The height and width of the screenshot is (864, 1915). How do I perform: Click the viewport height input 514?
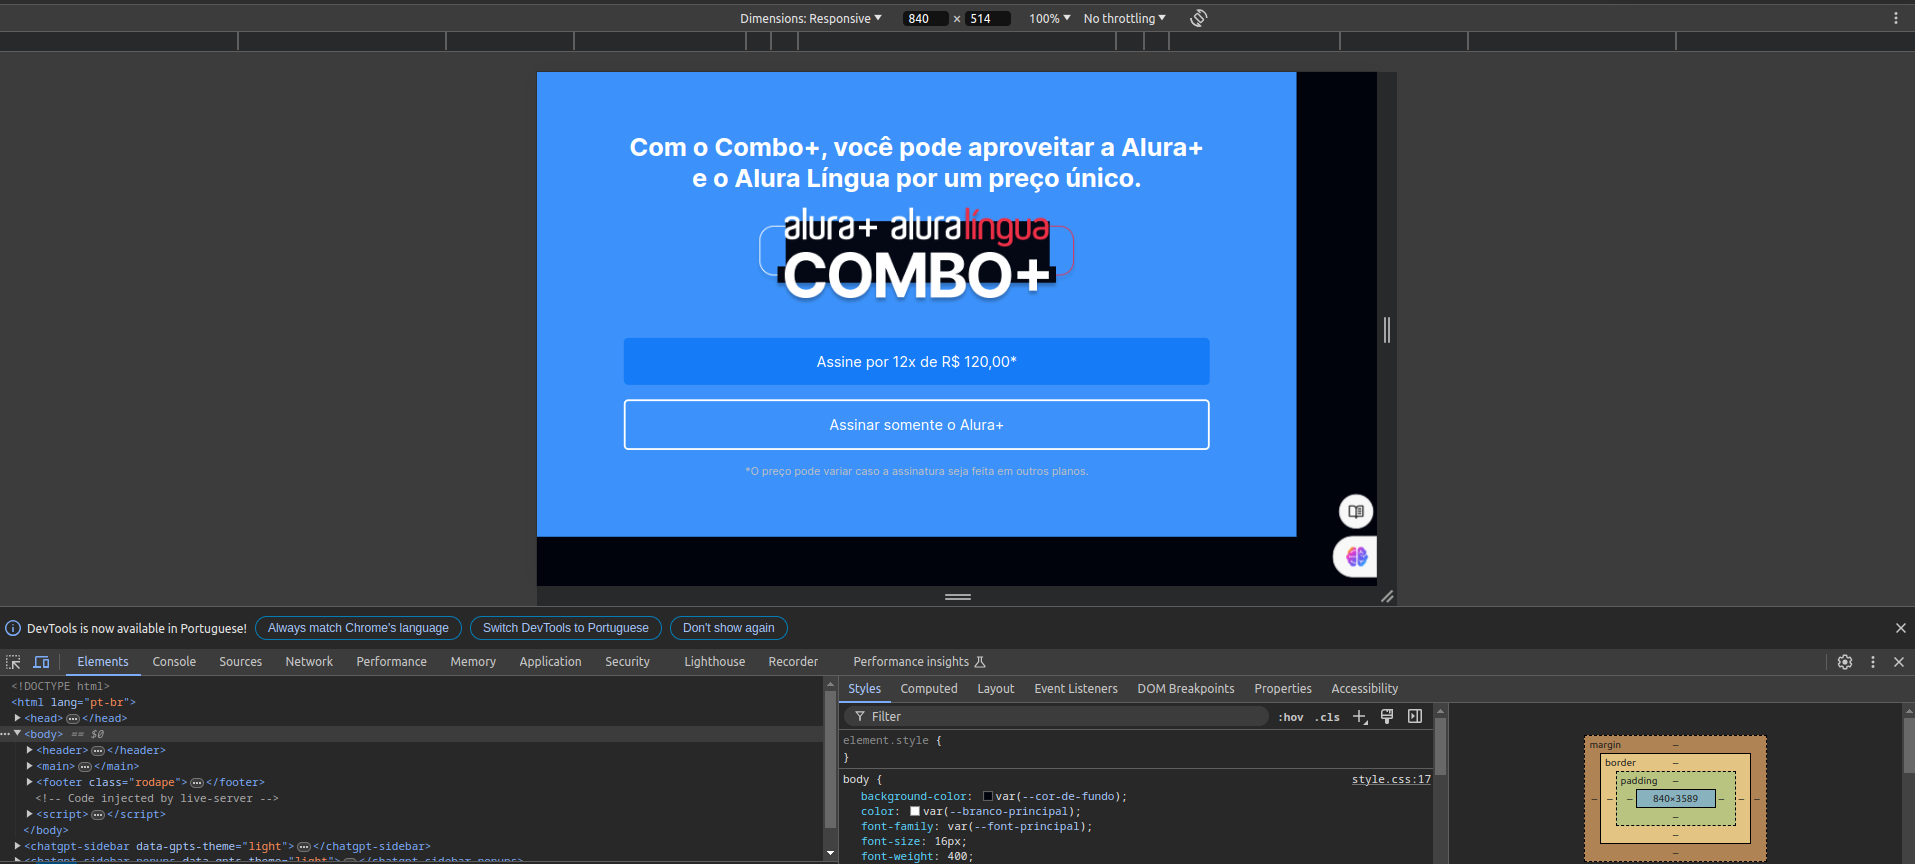[x=987, y=18]
